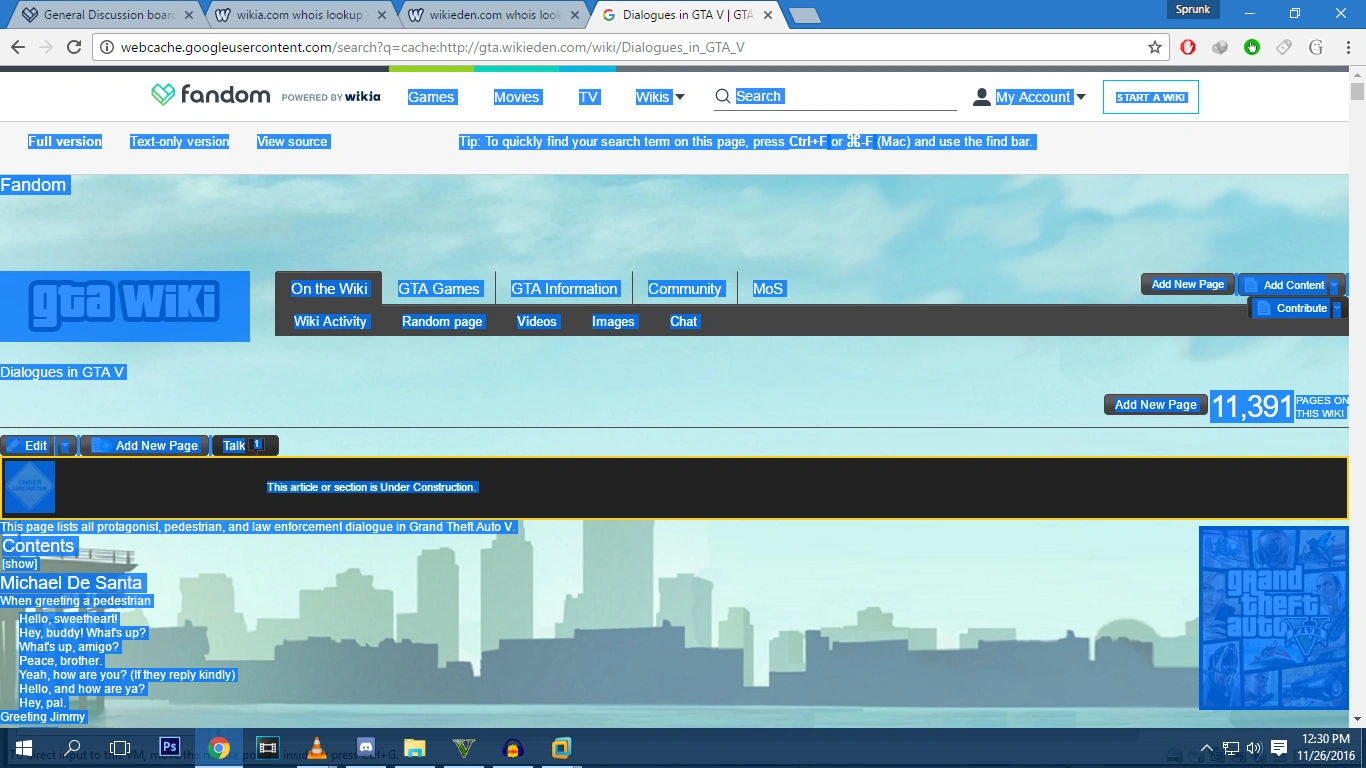Screen dimensions: 1366x768
Task: Open the GTA Wiki logo image
Action: (x=125, y=306)
